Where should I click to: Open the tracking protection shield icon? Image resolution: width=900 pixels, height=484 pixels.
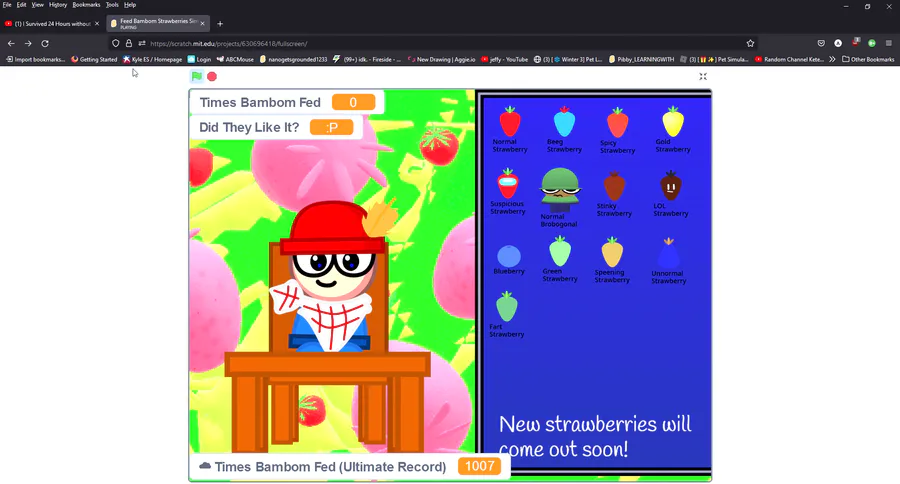pos(115,43)
